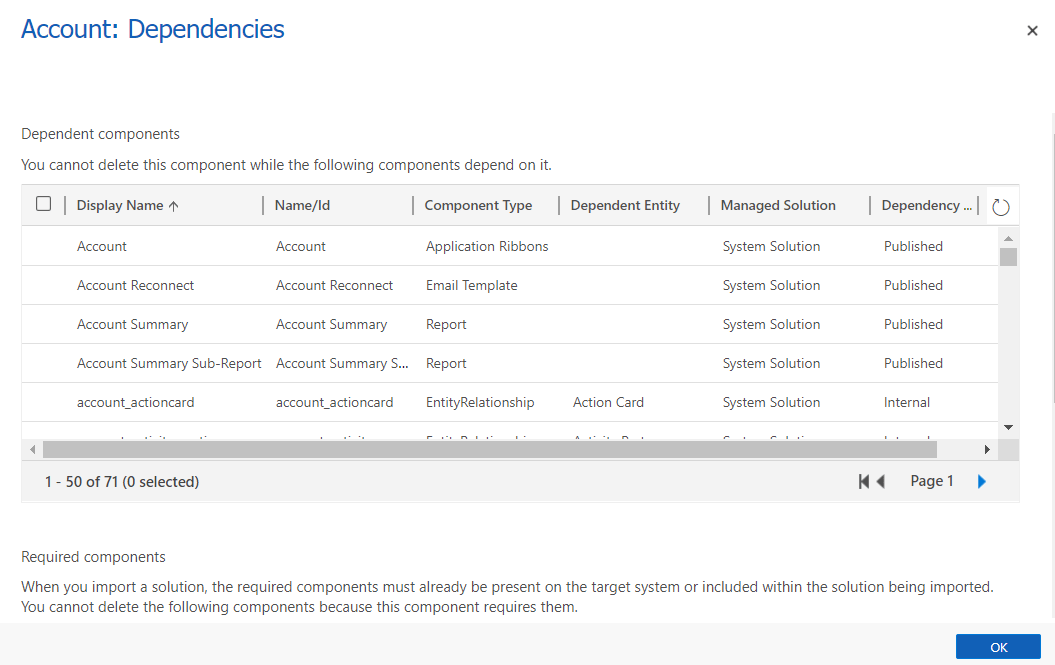
Task: Jump to the first page of results
Action: [x=863, y=482]
